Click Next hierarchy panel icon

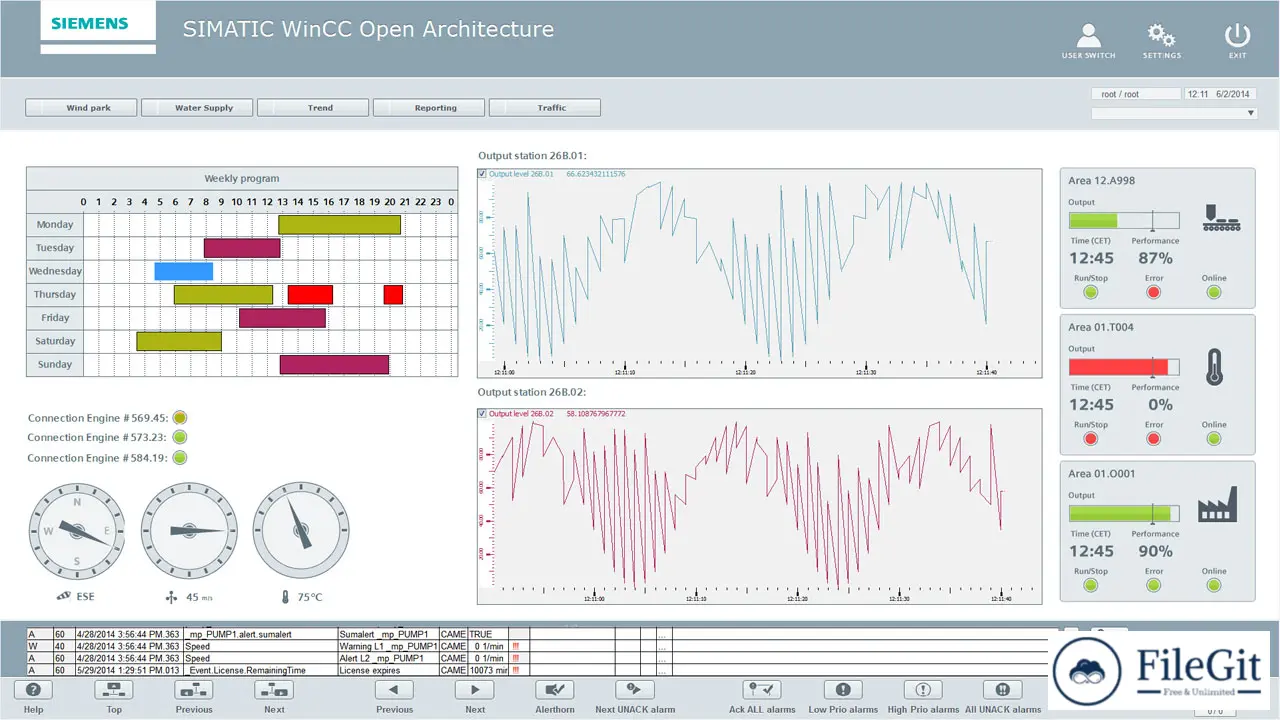274,690
